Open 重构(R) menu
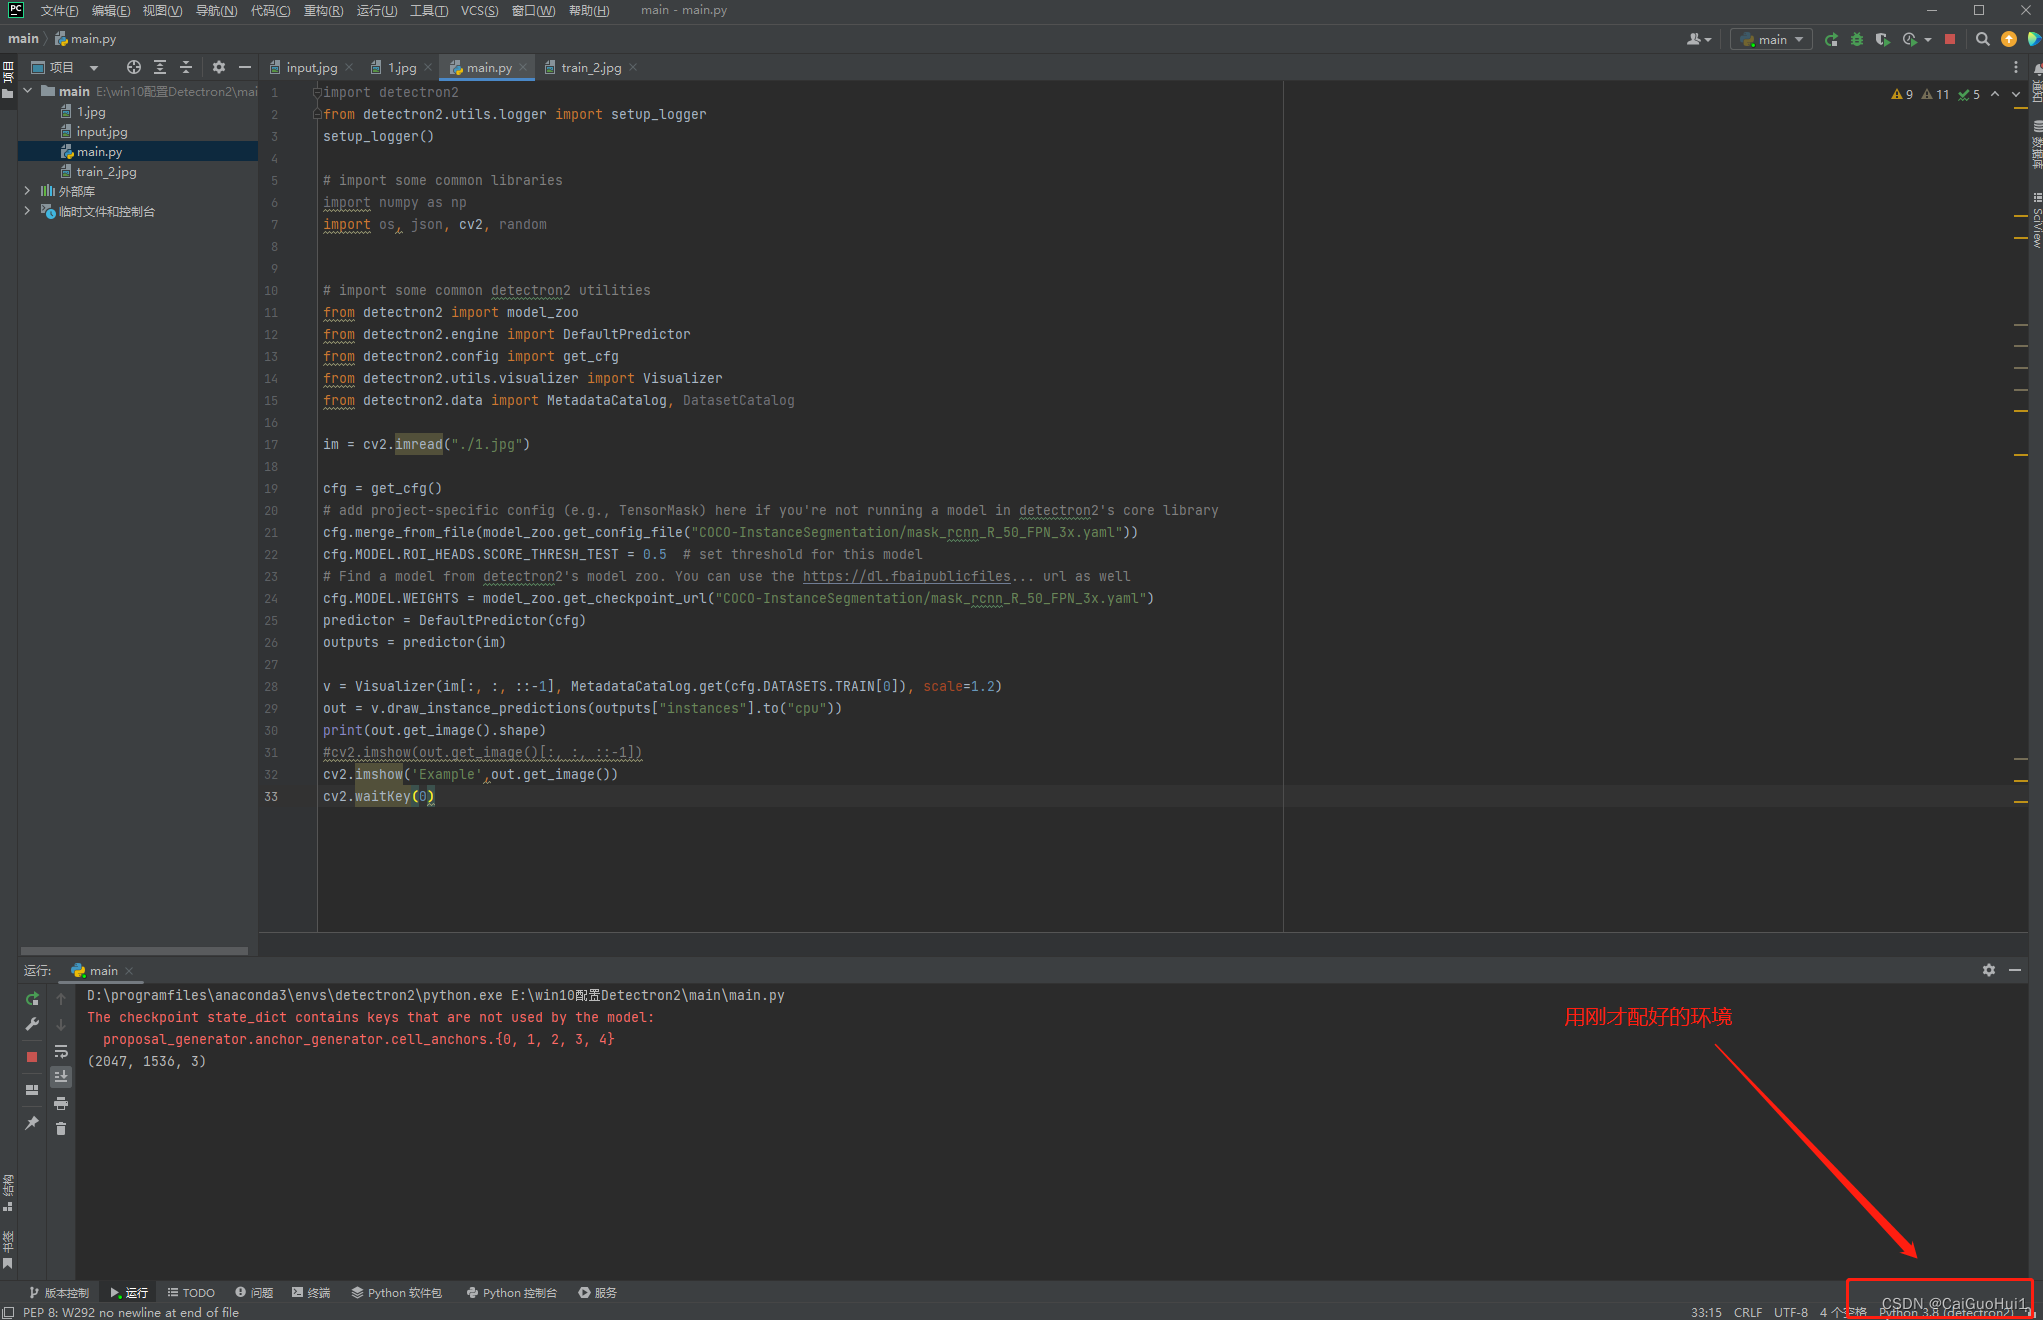 click(x=323, y=10)
